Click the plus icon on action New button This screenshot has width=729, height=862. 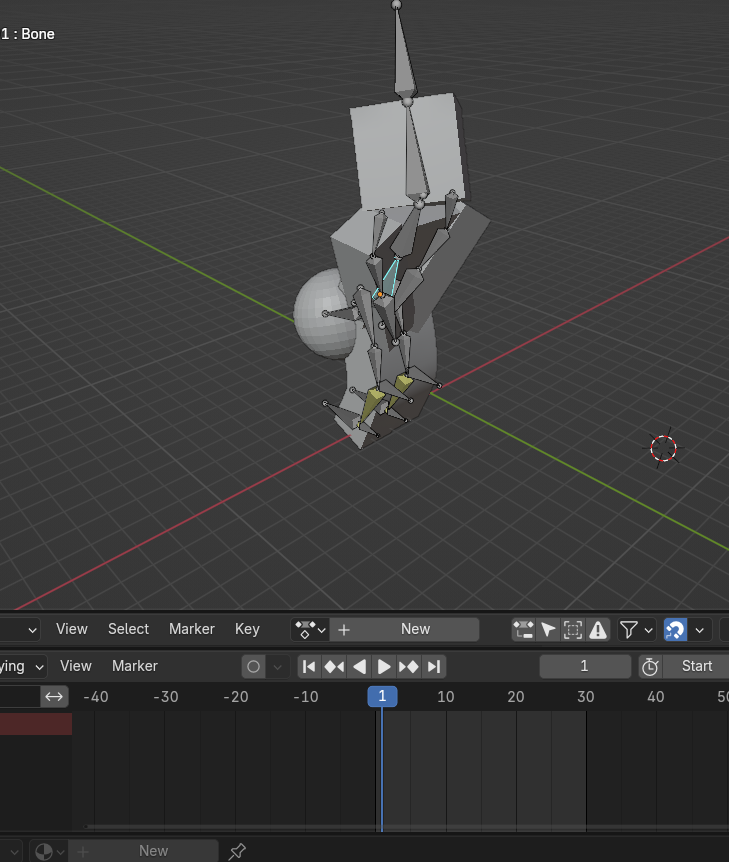tap(344, 629)
